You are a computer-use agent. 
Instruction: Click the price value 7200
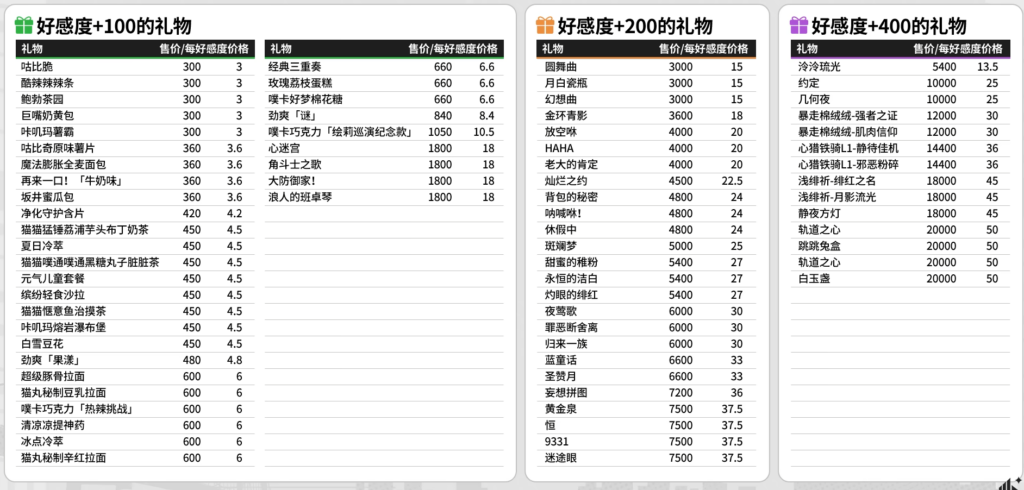point(681,393)
